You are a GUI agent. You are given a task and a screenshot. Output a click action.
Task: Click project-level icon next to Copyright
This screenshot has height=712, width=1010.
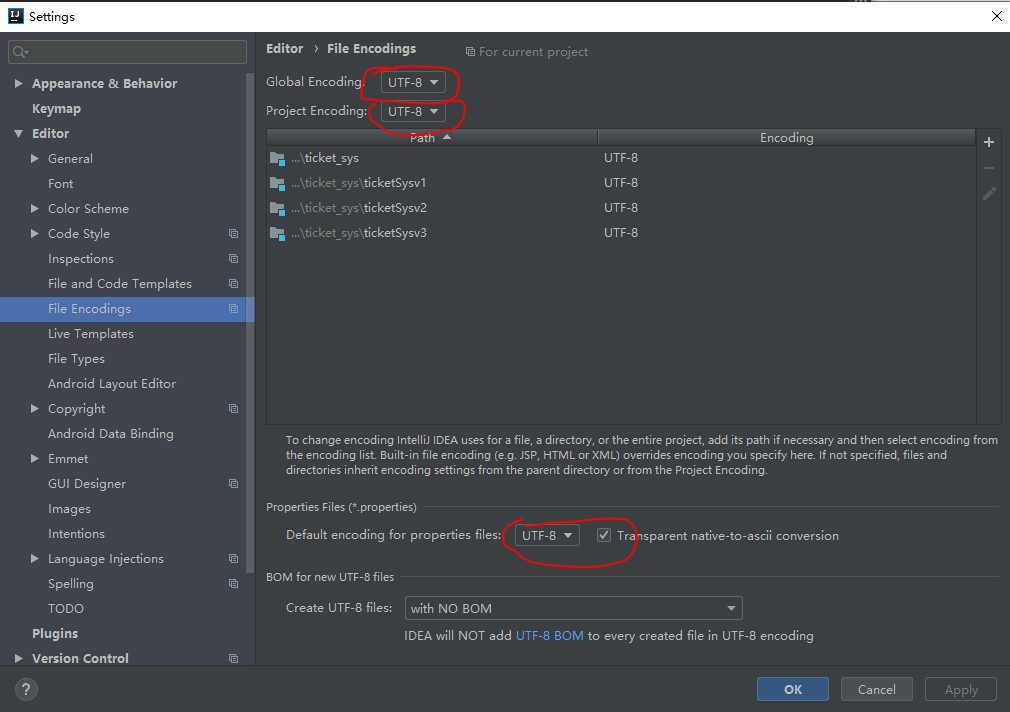point(233,409)
